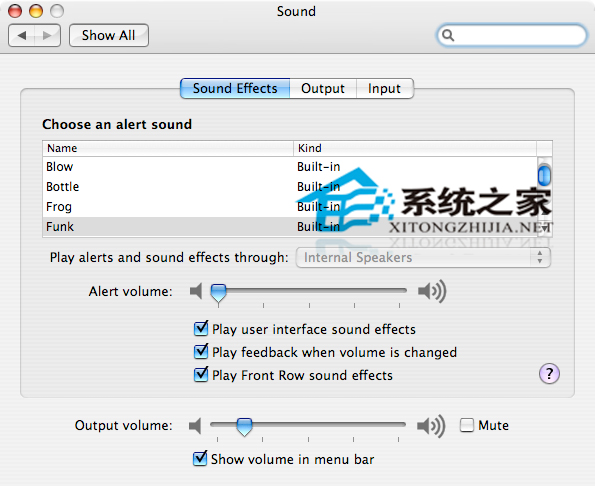
Task: Uncheck Play feedback when volume is changed
Action: (201, 352)
